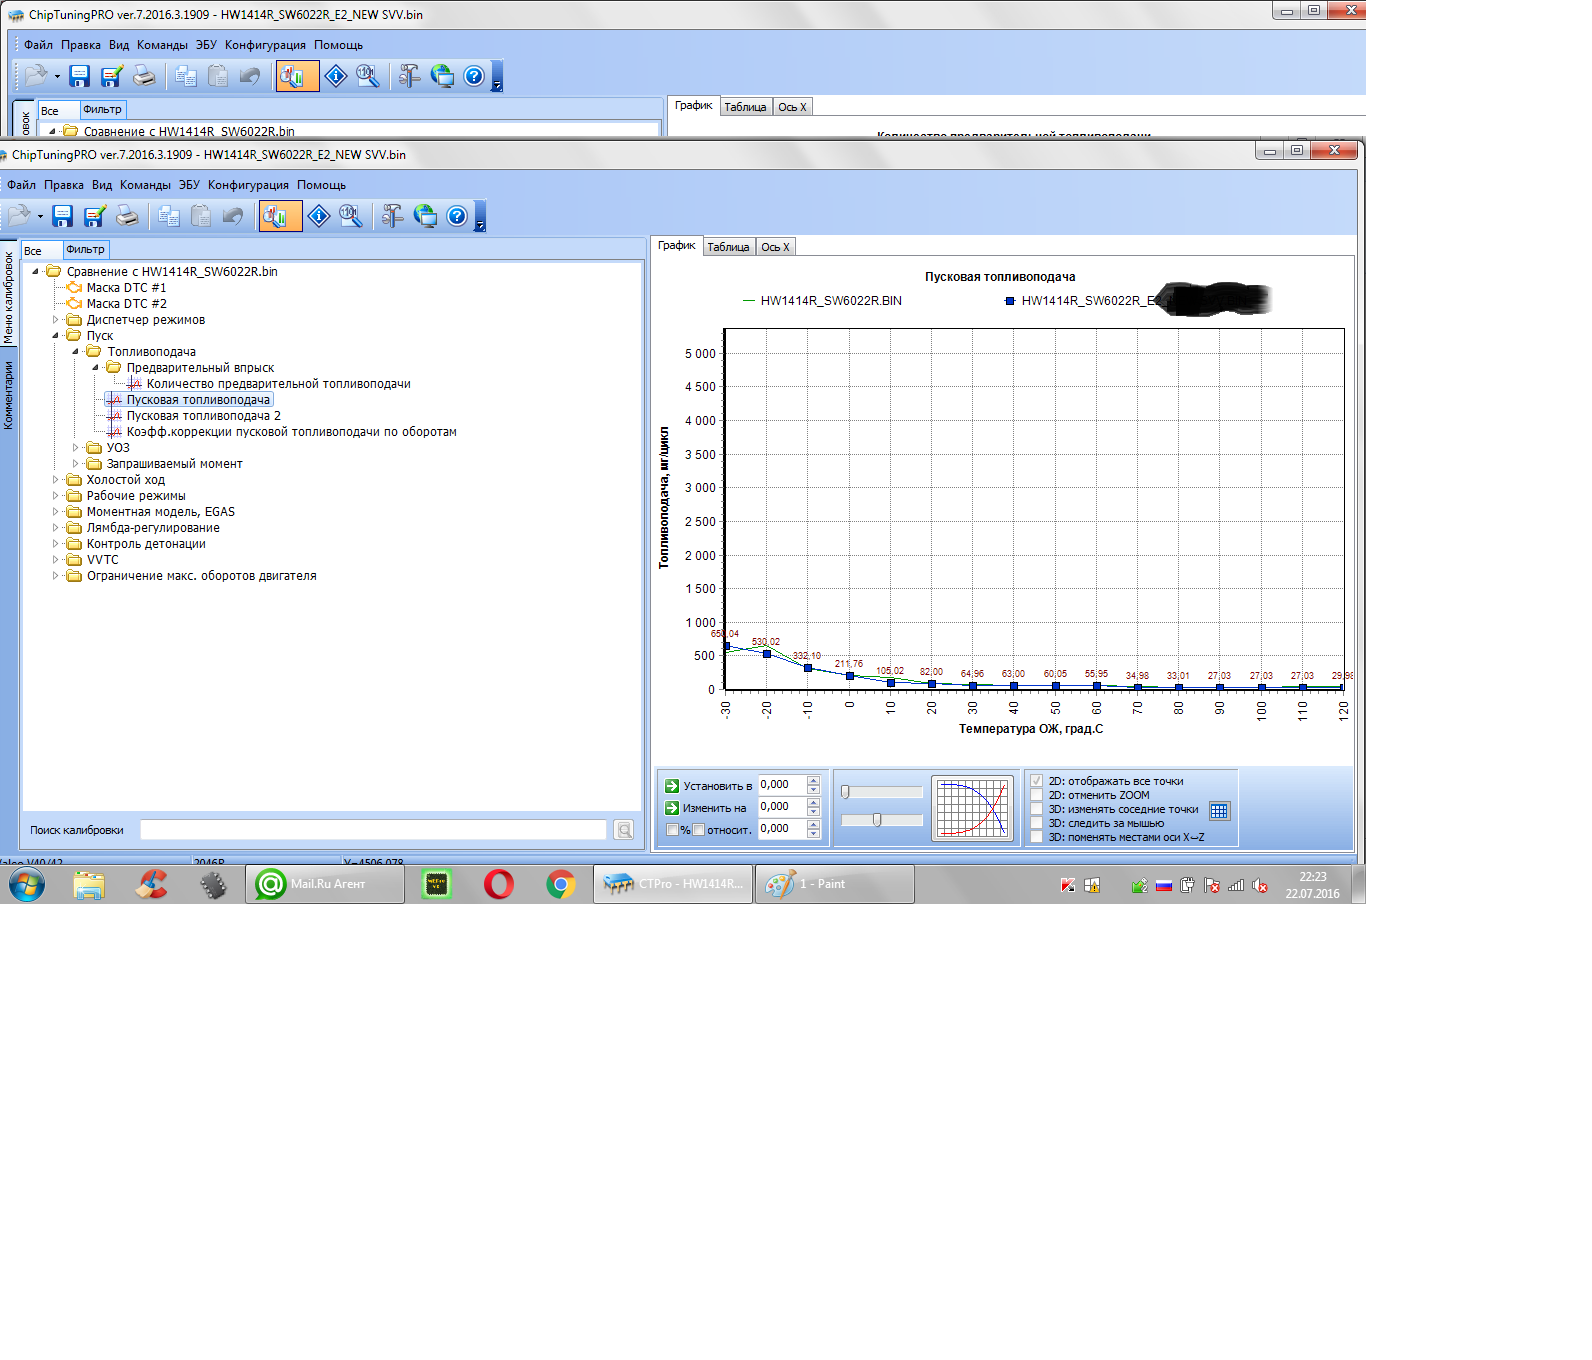Click the binary magnifier search icon
The image size is (1592, 1360).
click(350, 216)
